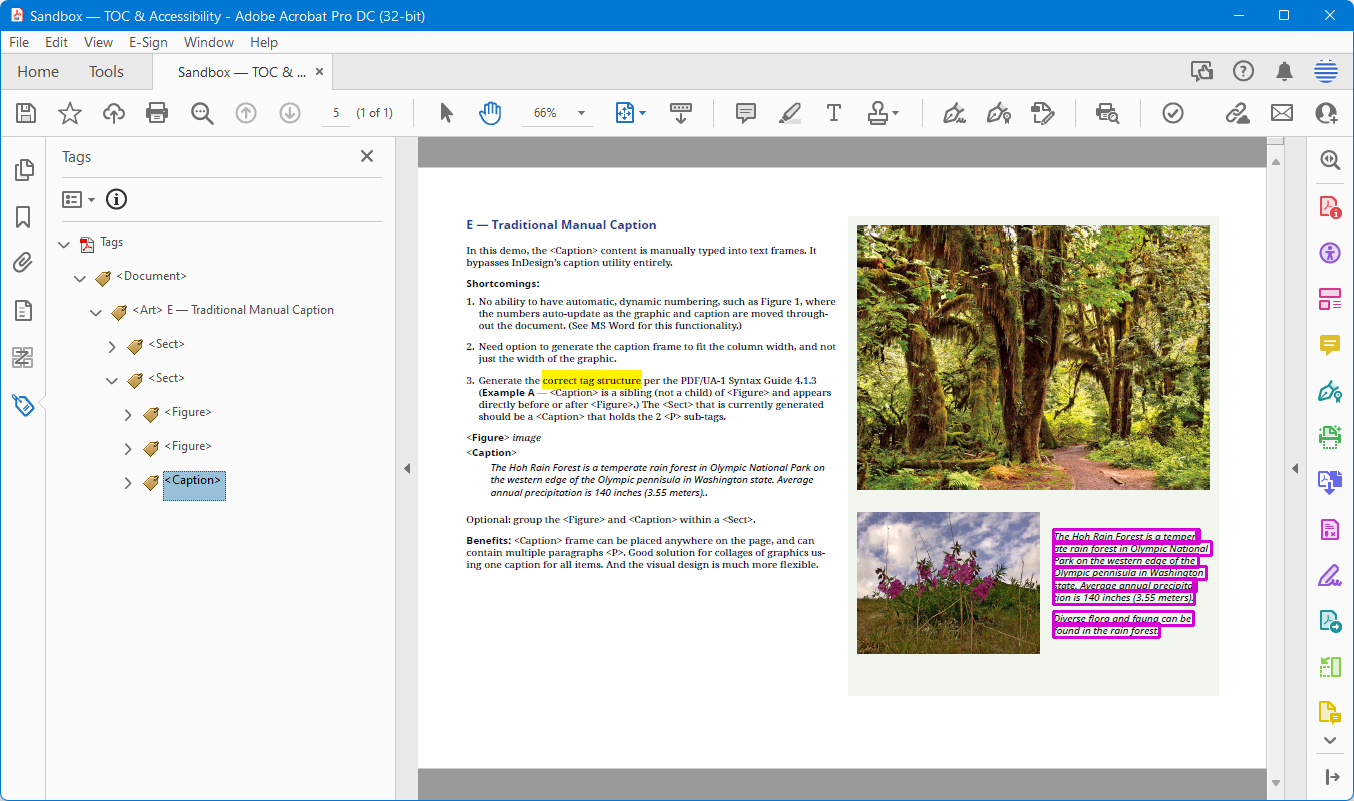The height and width of the screenshot is (801, 1354).
Task: Switch to the Home tab
Action: click(x=38, y=71)
